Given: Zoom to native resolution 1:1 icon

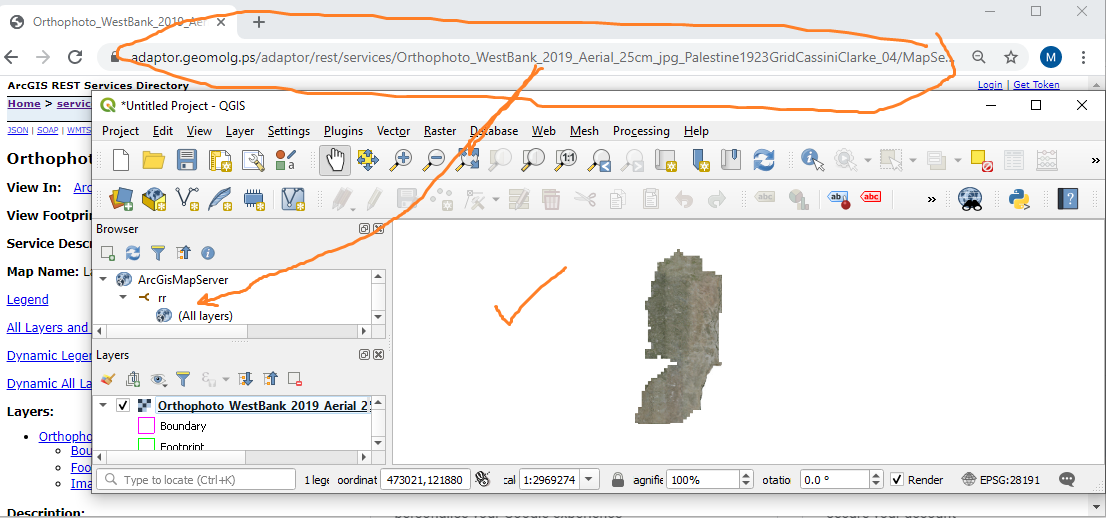Looking at the screenshot, I should tap(566, 160).
